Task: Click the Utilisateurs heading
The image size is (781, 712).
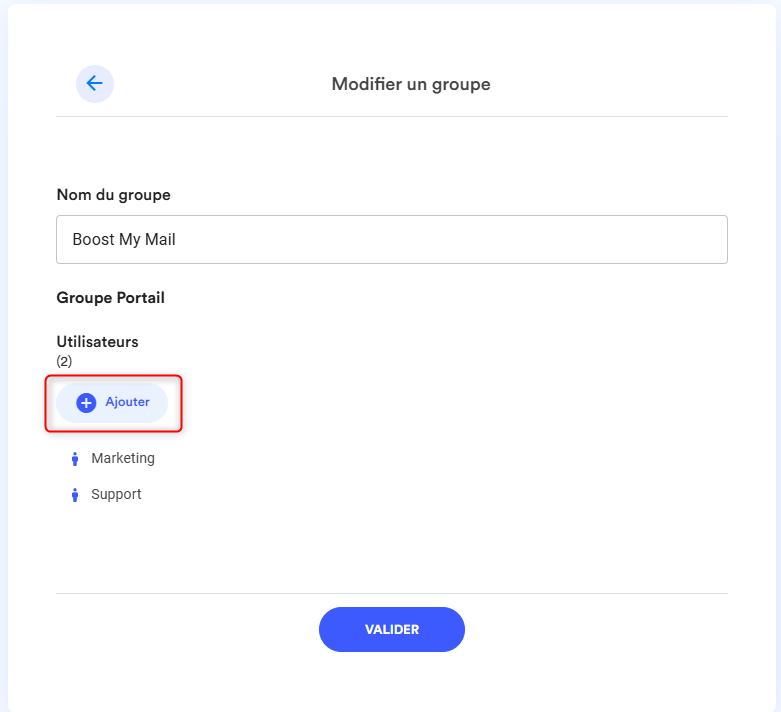Action: click(x=97, y=342)
